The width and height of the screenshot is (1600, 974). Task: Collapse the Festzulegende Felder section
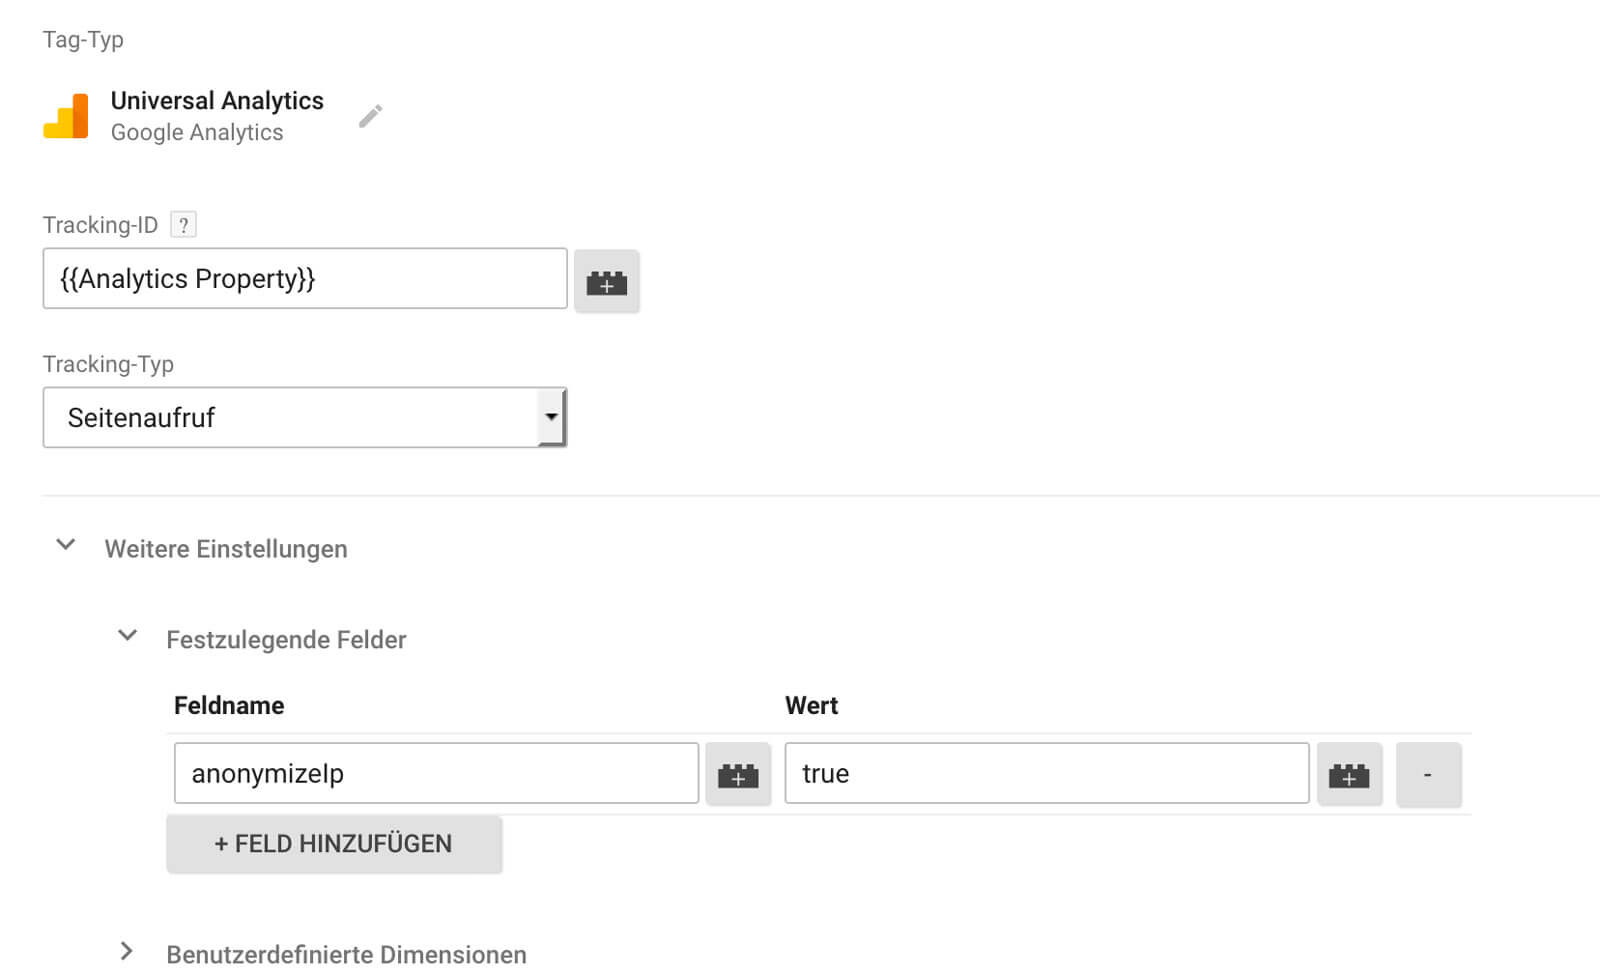click(127, 635)
